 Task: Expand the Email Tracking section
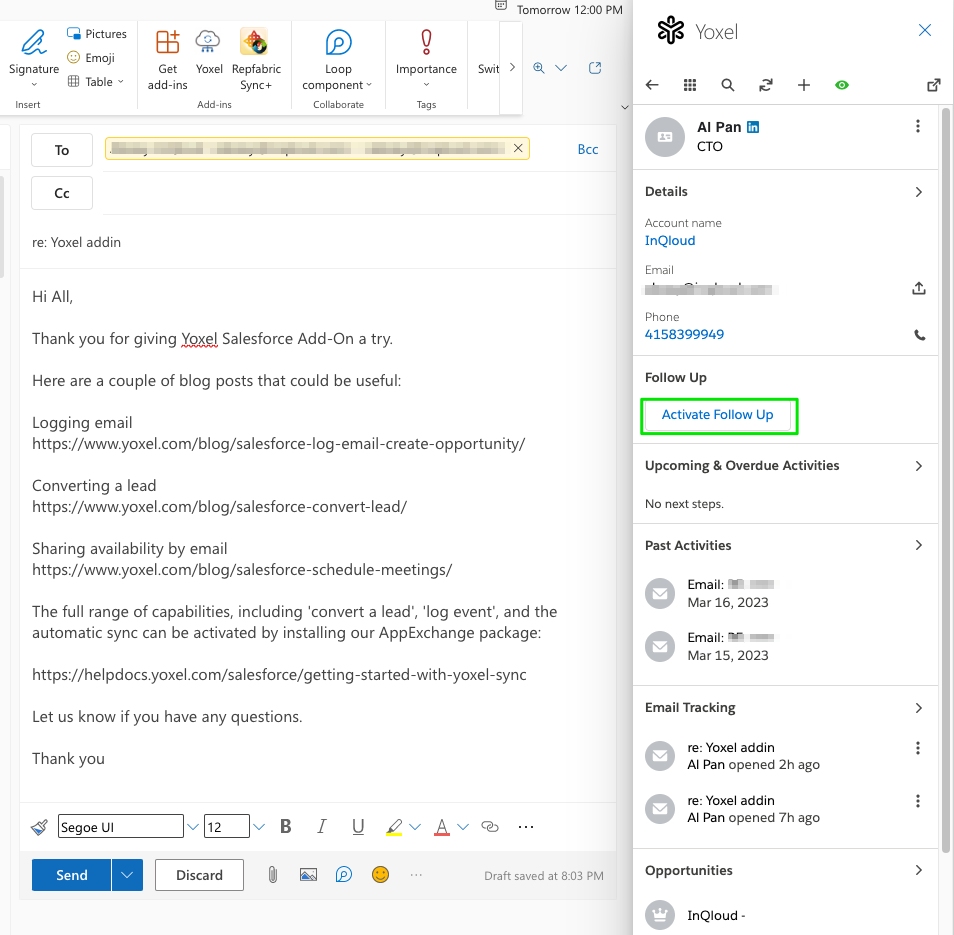919,708
